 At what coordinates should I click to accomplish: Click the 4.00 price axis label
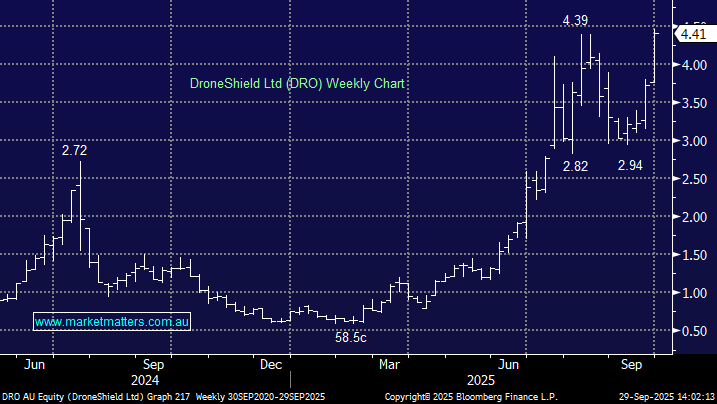pos(694,65)
